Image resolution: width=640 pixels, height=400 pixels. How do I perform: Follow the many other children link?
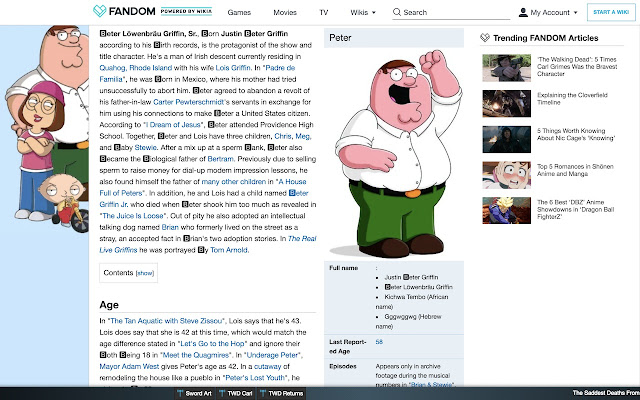(233, 182)
